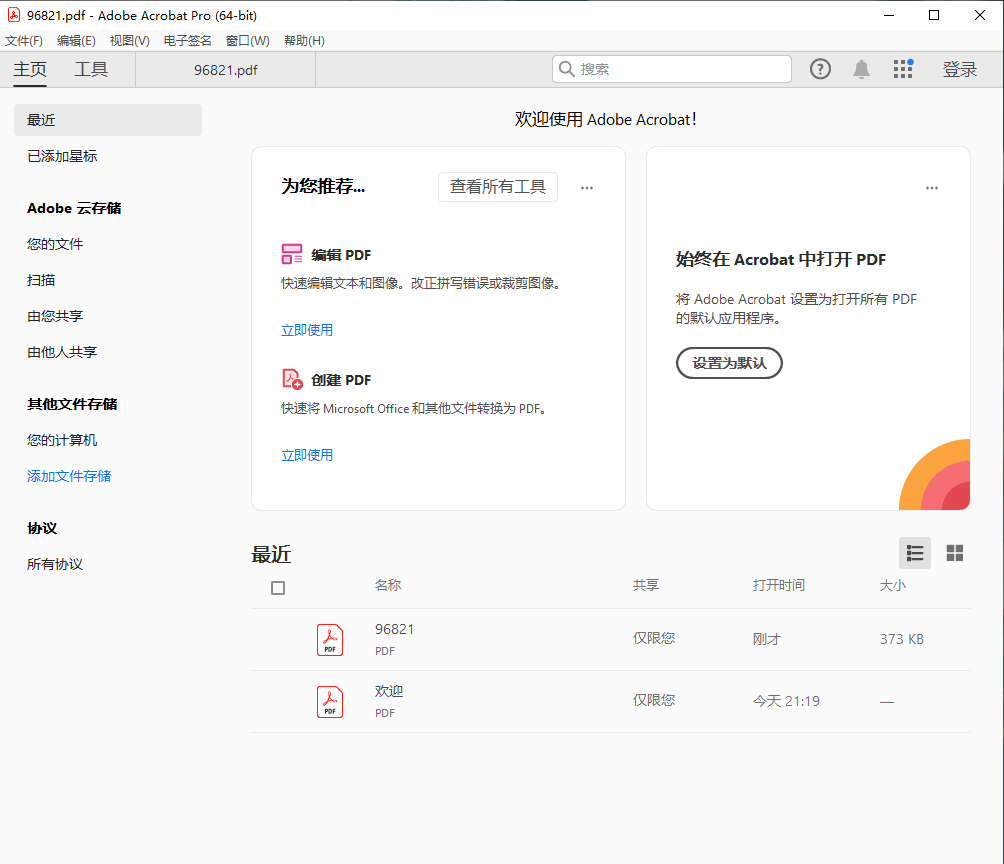The height and width of the screenshot is (864, 1004).
Task: Click the help question mark icon
Action: point(820,69)
